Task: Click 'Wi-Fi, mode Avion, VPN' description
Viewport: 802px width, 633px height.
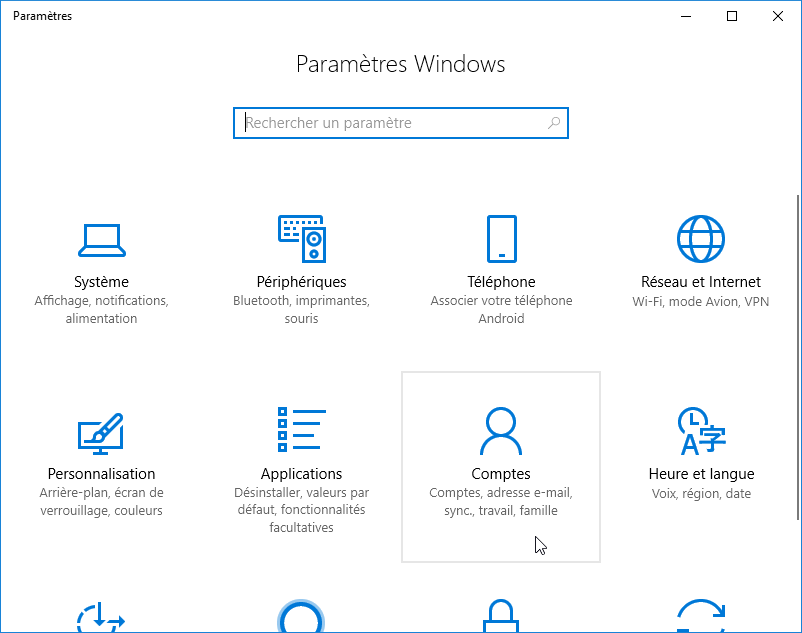Action: (x=701, y=302)
